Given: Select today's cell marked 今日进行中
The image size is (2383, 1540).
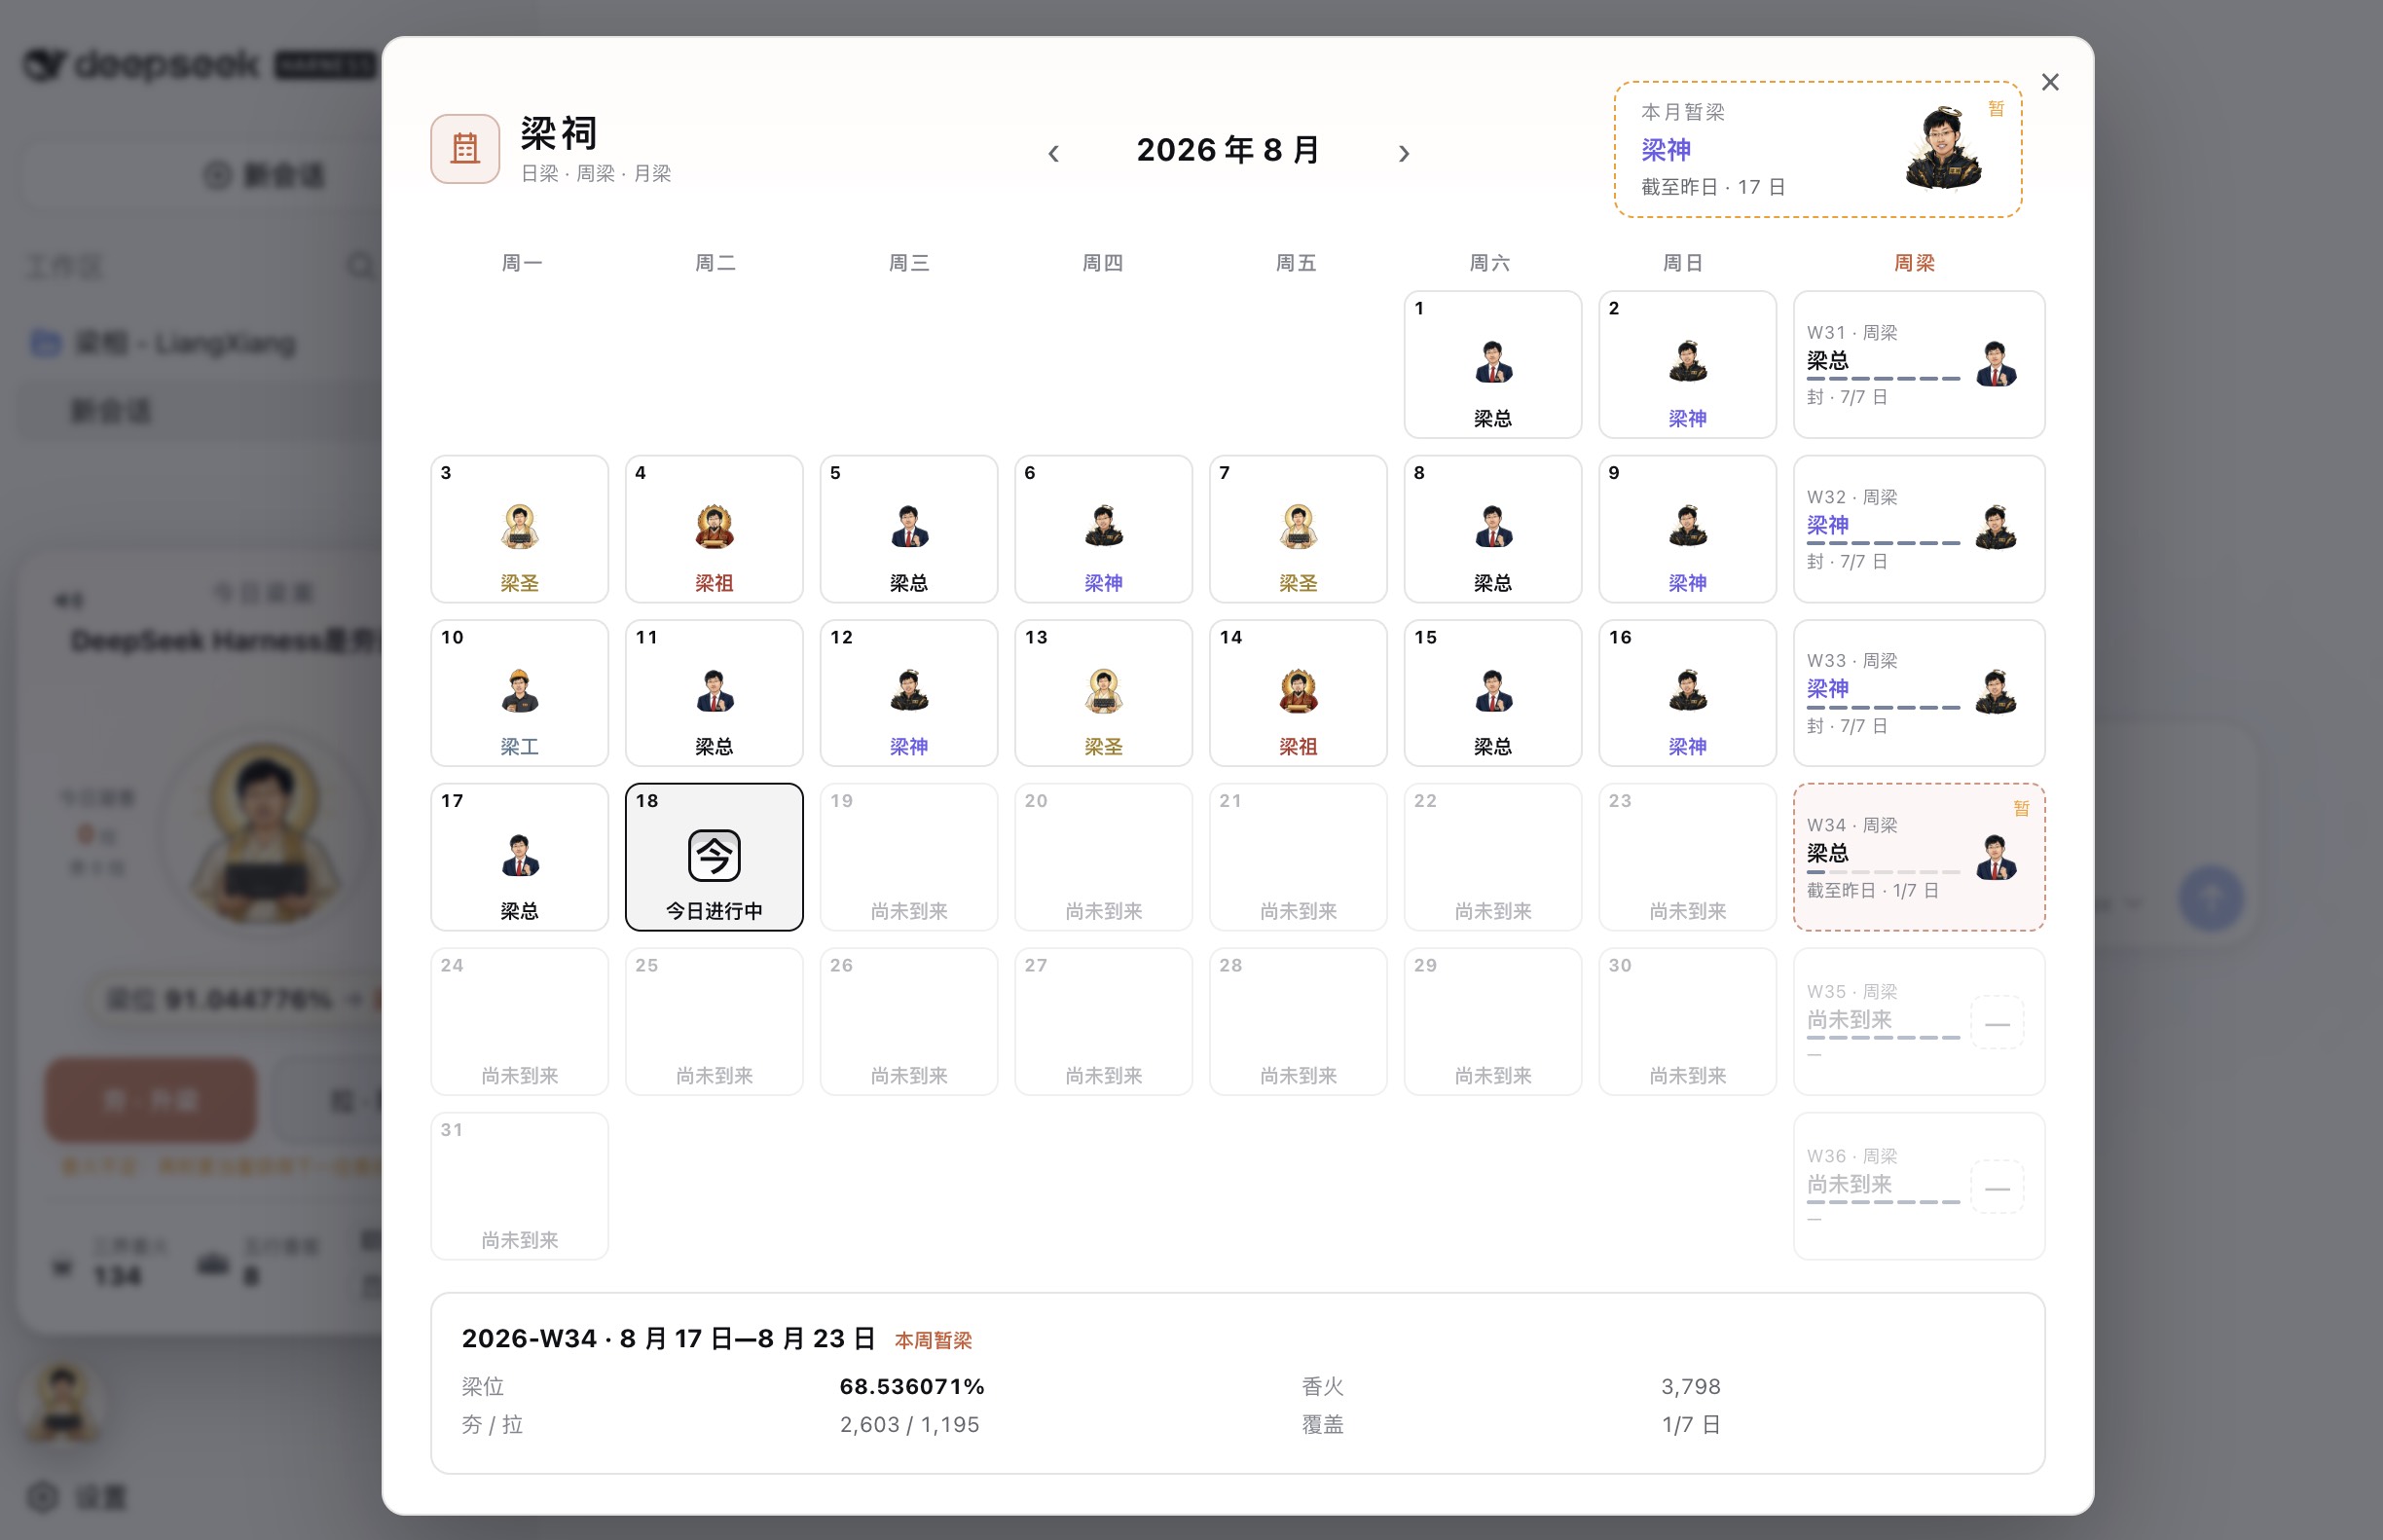Looking at the screenshot, I should point(714,857).
